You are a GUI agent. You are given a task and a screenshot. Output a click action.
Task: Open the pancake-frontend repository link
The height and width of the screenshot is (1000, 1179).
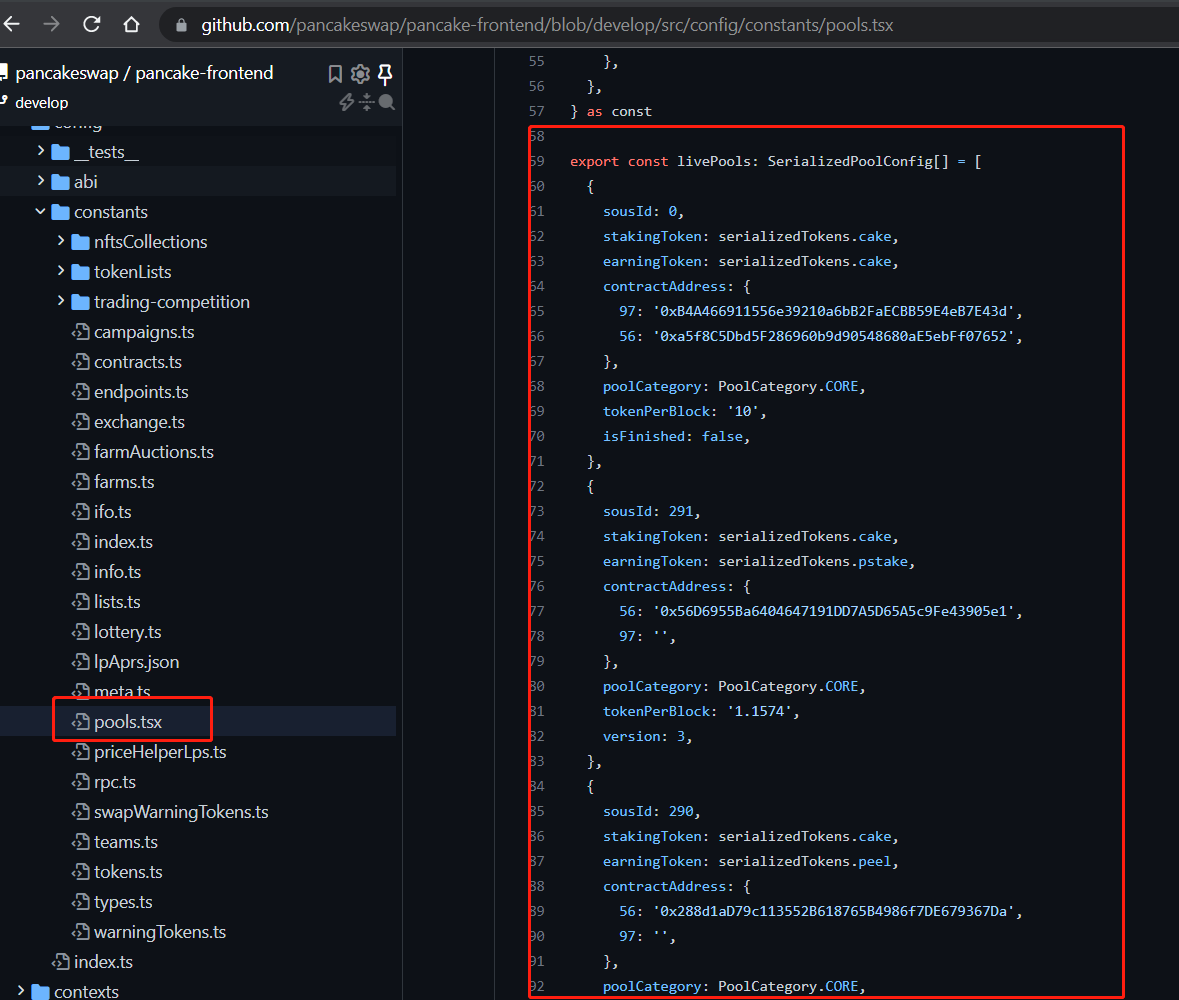coord(204,73)
